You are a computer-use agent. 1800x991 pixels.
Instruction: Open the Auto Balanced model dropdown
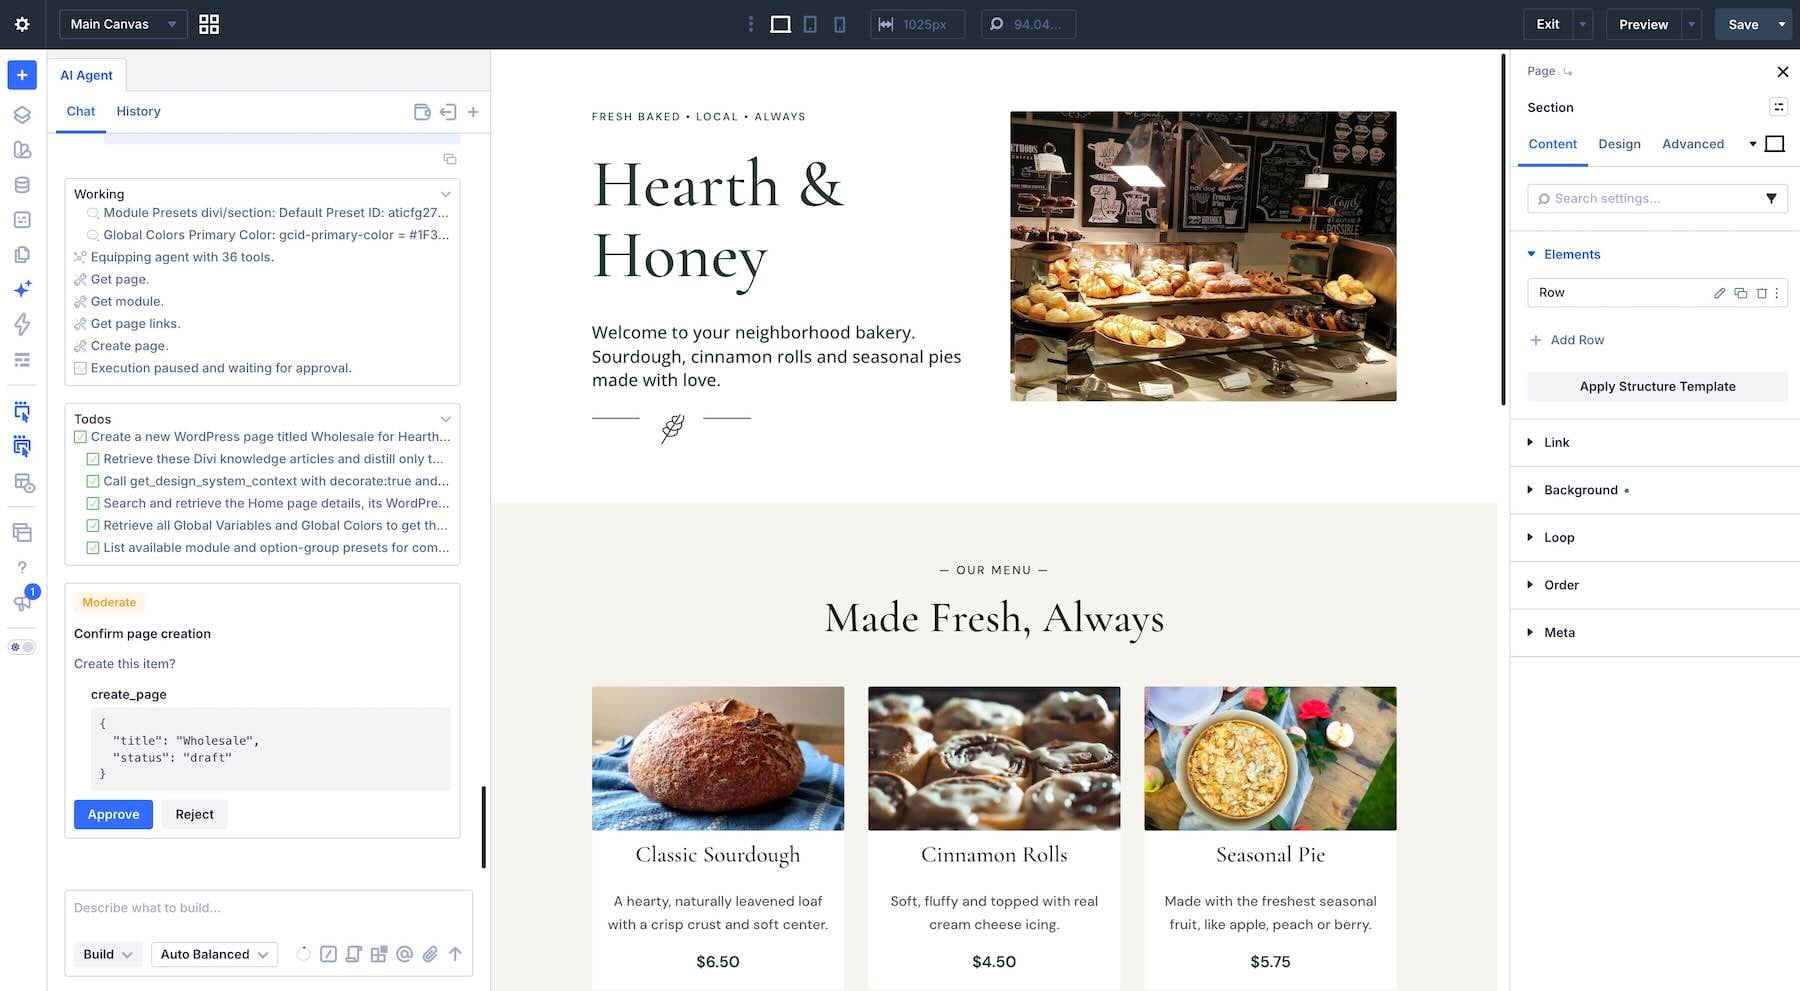click(x=214, y=954)
